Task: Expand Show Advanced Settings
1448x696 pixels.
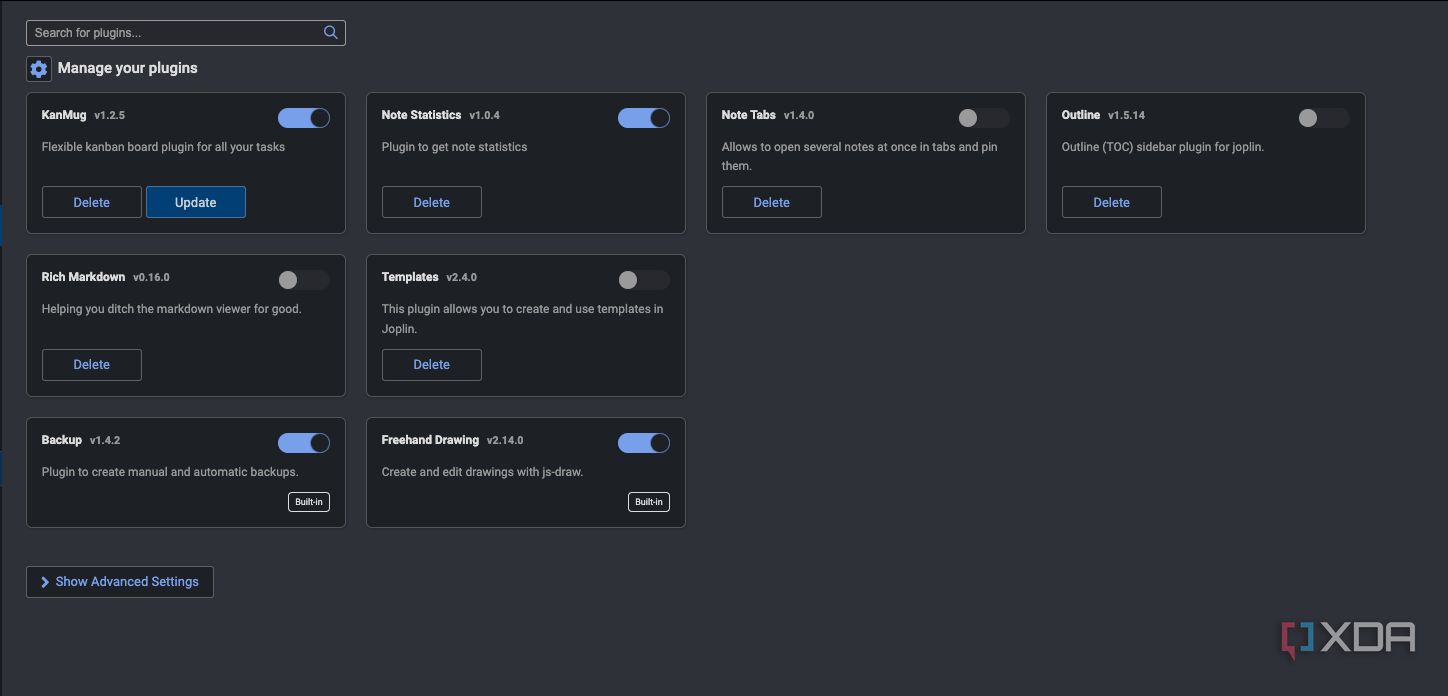Action: tap(119, 581)
